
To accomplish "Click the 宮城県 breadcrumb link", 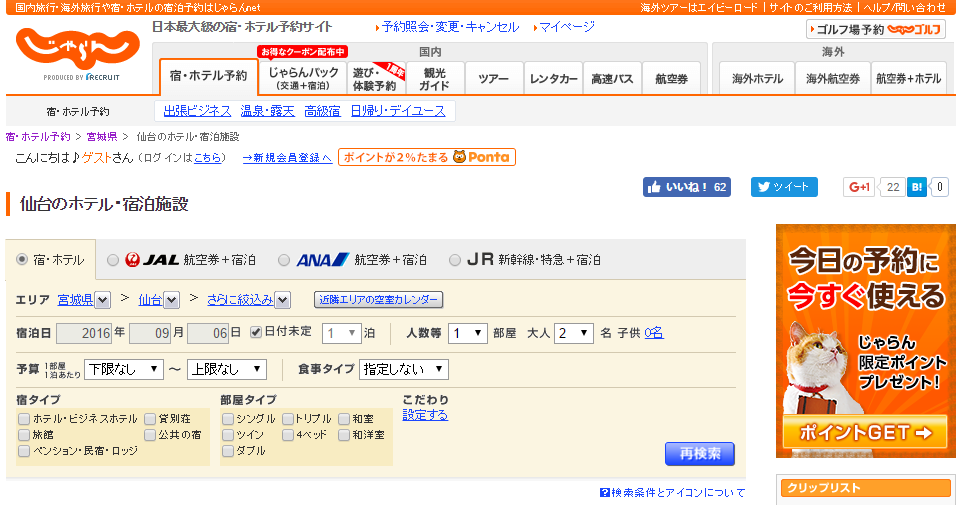I will [102, 136].
